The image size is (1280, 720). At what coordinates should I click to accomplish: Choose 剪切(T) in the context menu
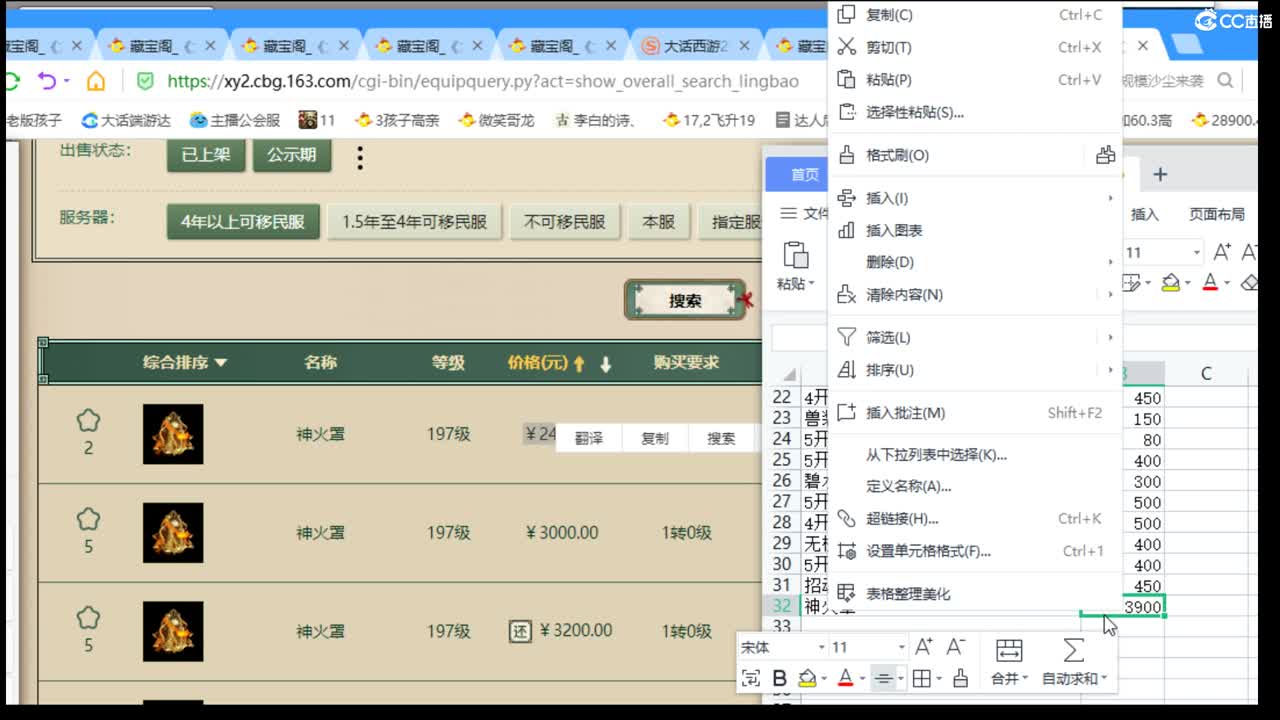click(975, 47)
